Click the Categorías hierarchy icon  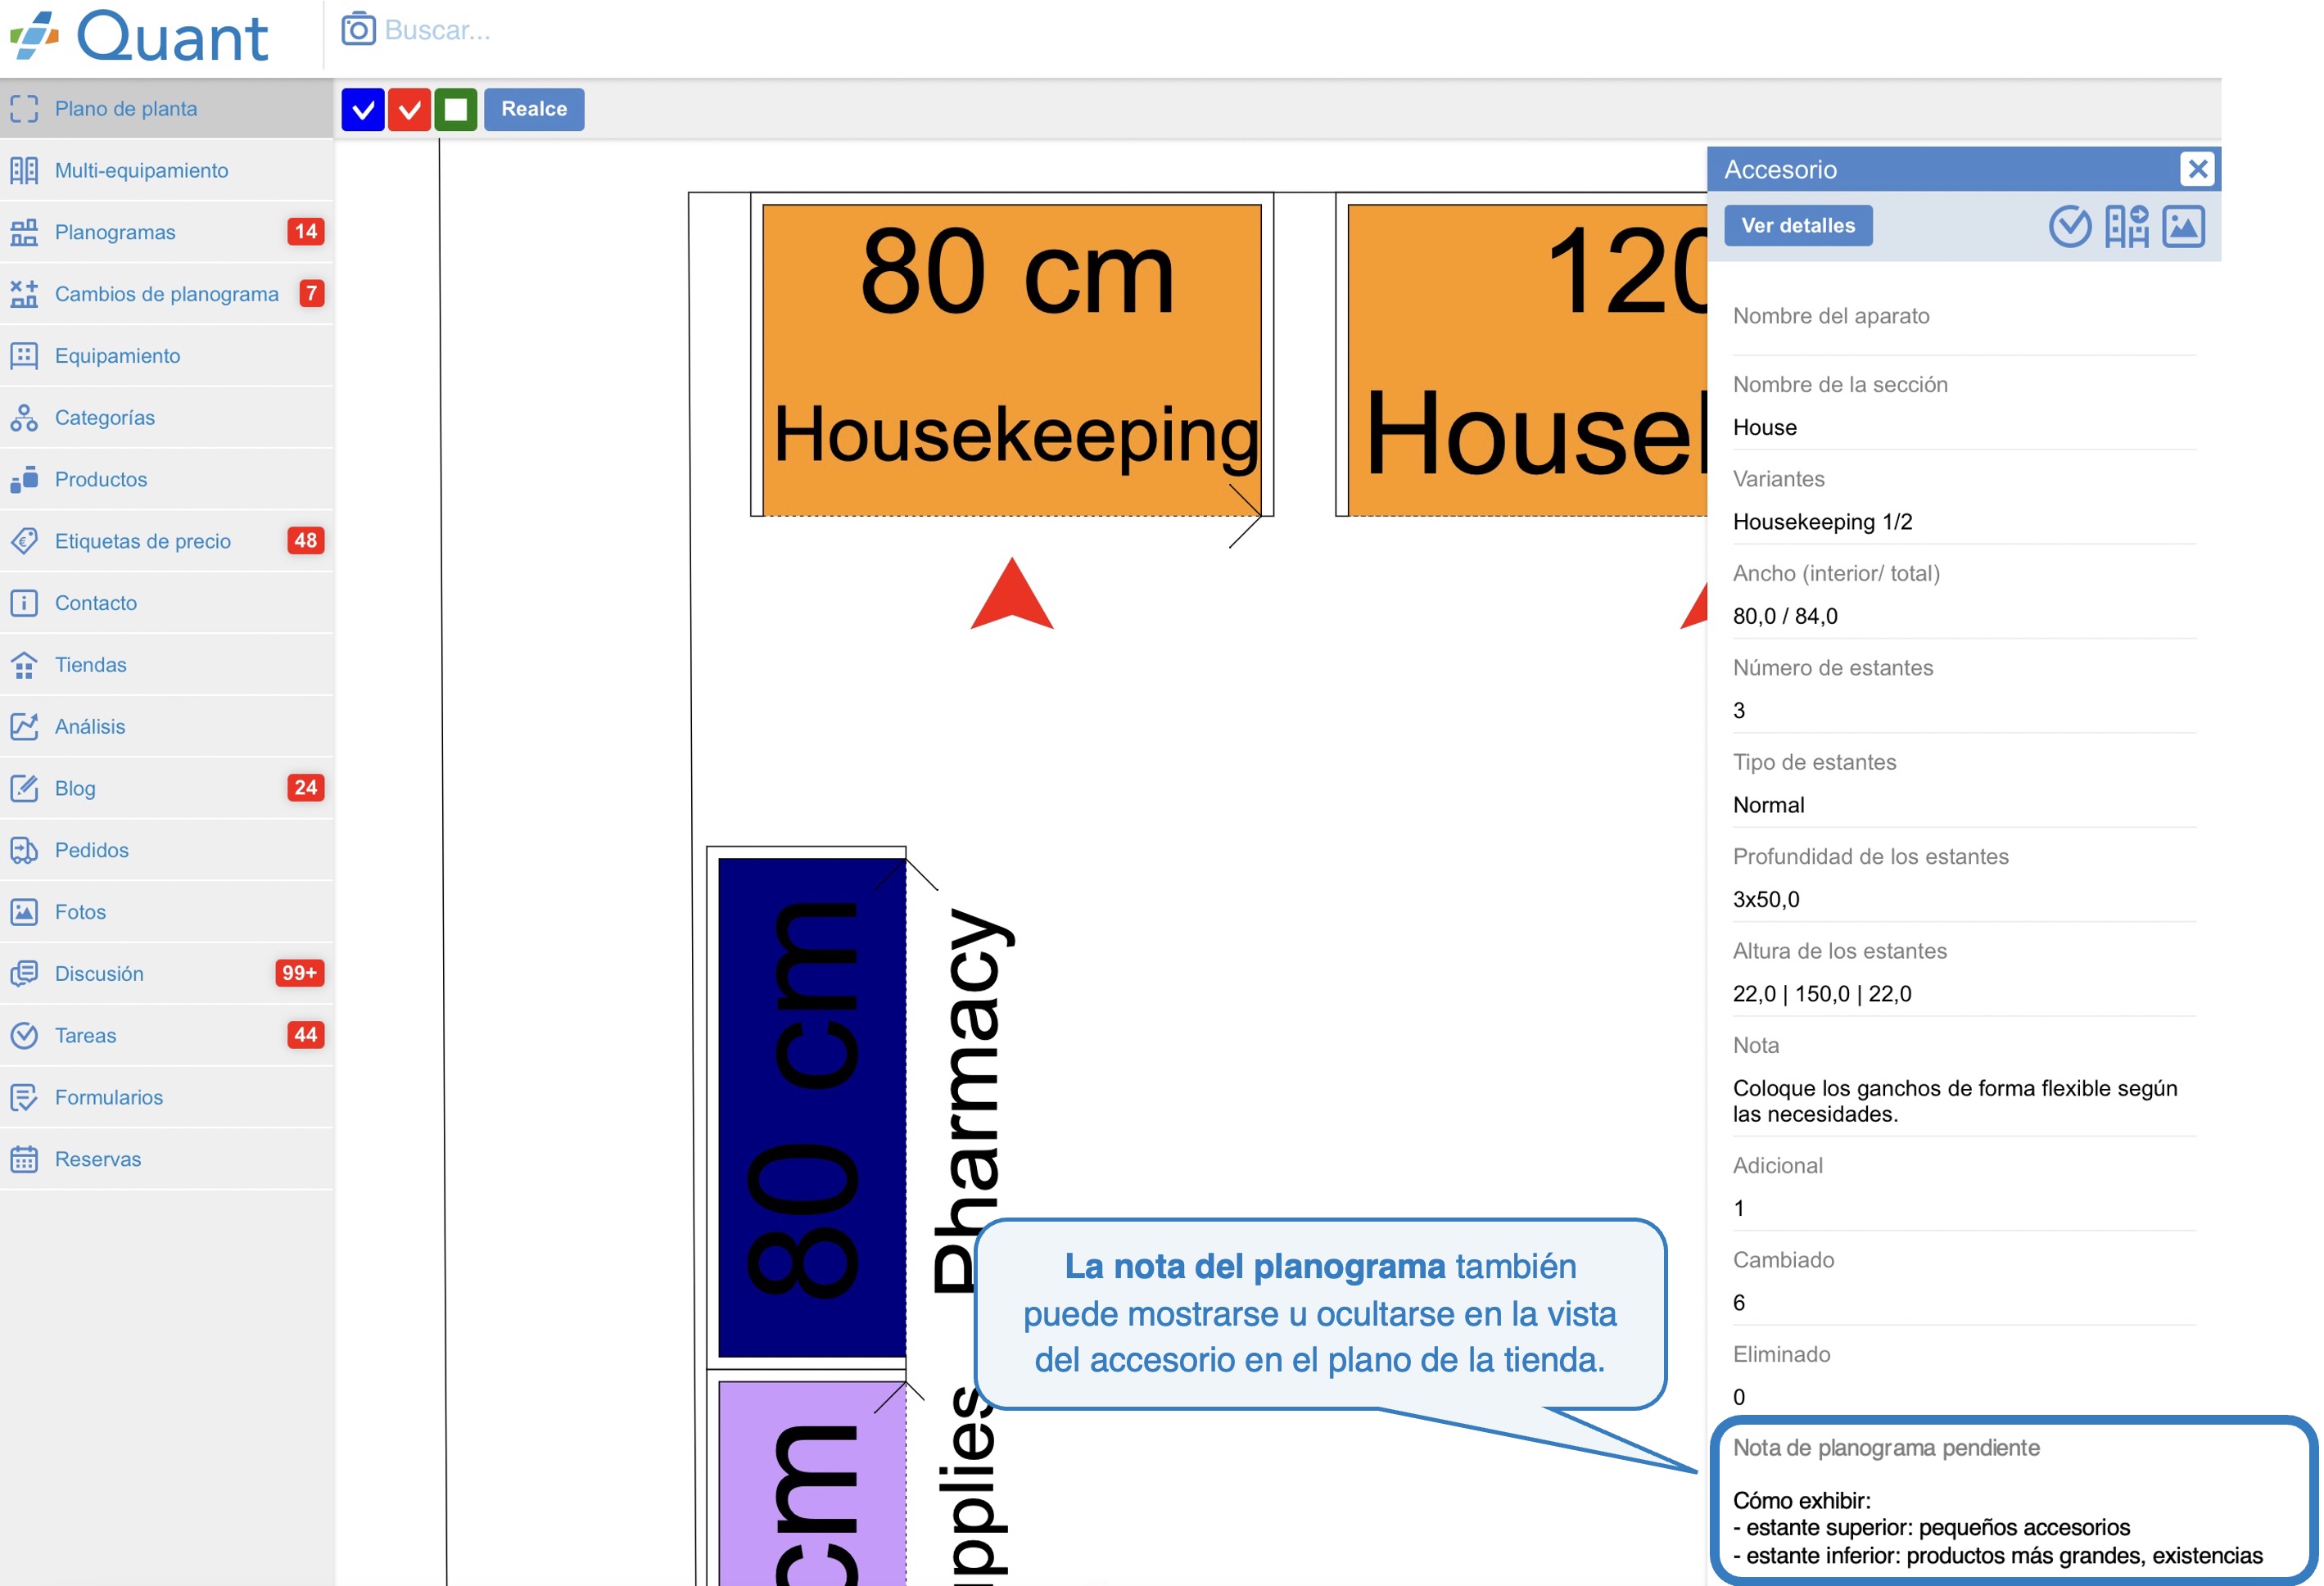coord(24,417)
